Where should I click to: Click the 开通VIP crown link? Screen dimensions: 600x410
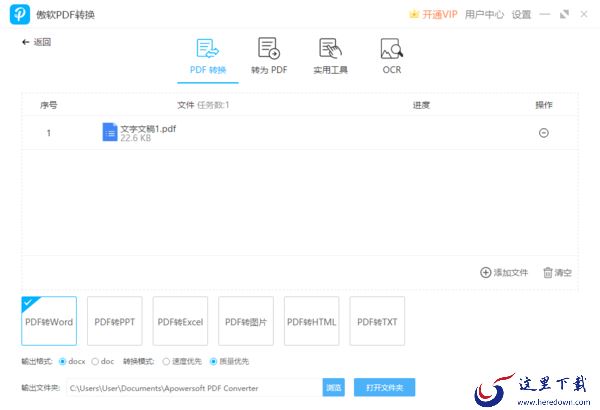tap(433, 15)
